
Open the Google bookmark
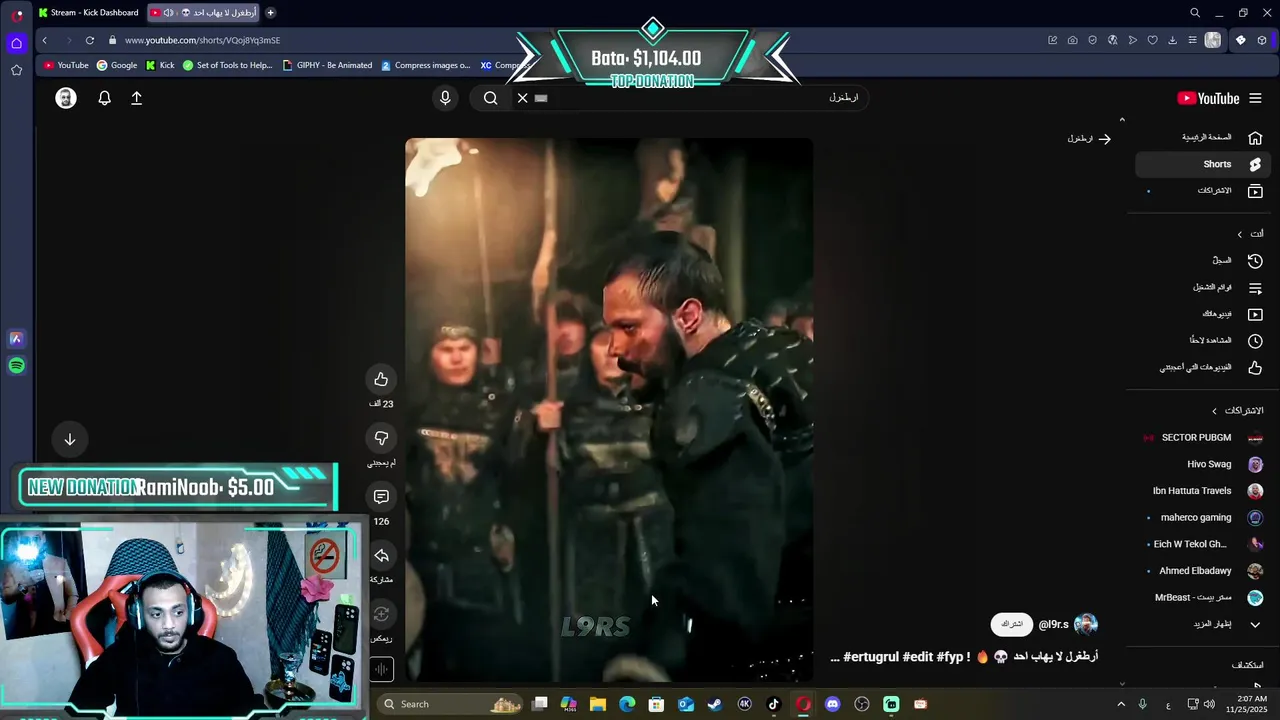[x=117, y=65]
